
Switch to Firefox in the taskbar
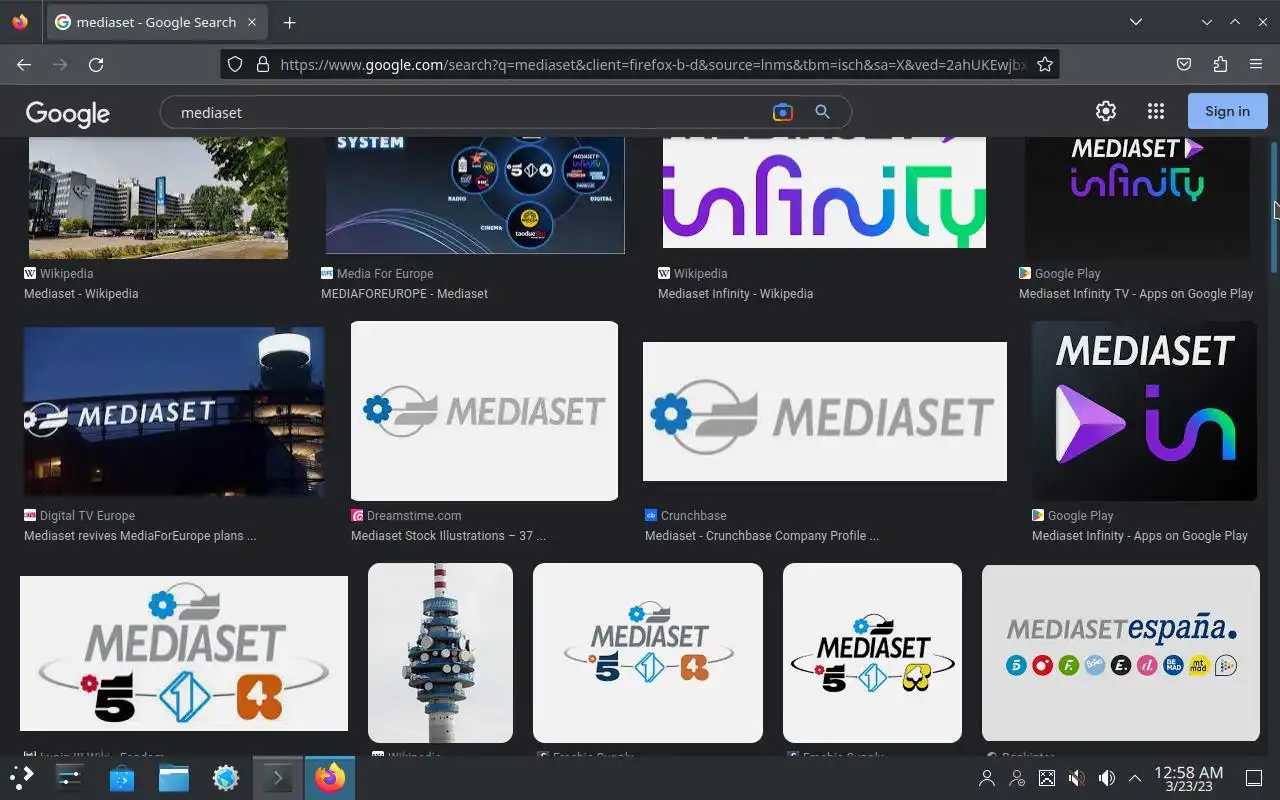pyautogui.click(x=330, y=777)
